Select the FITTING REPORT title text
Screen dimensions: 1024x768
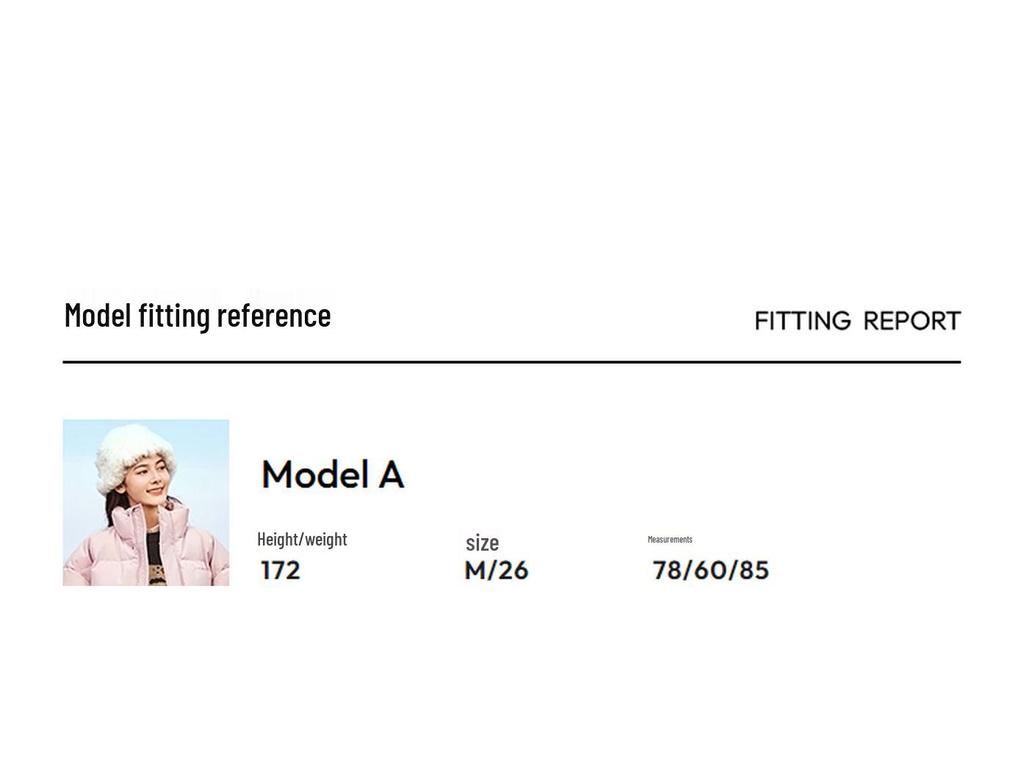857,321
